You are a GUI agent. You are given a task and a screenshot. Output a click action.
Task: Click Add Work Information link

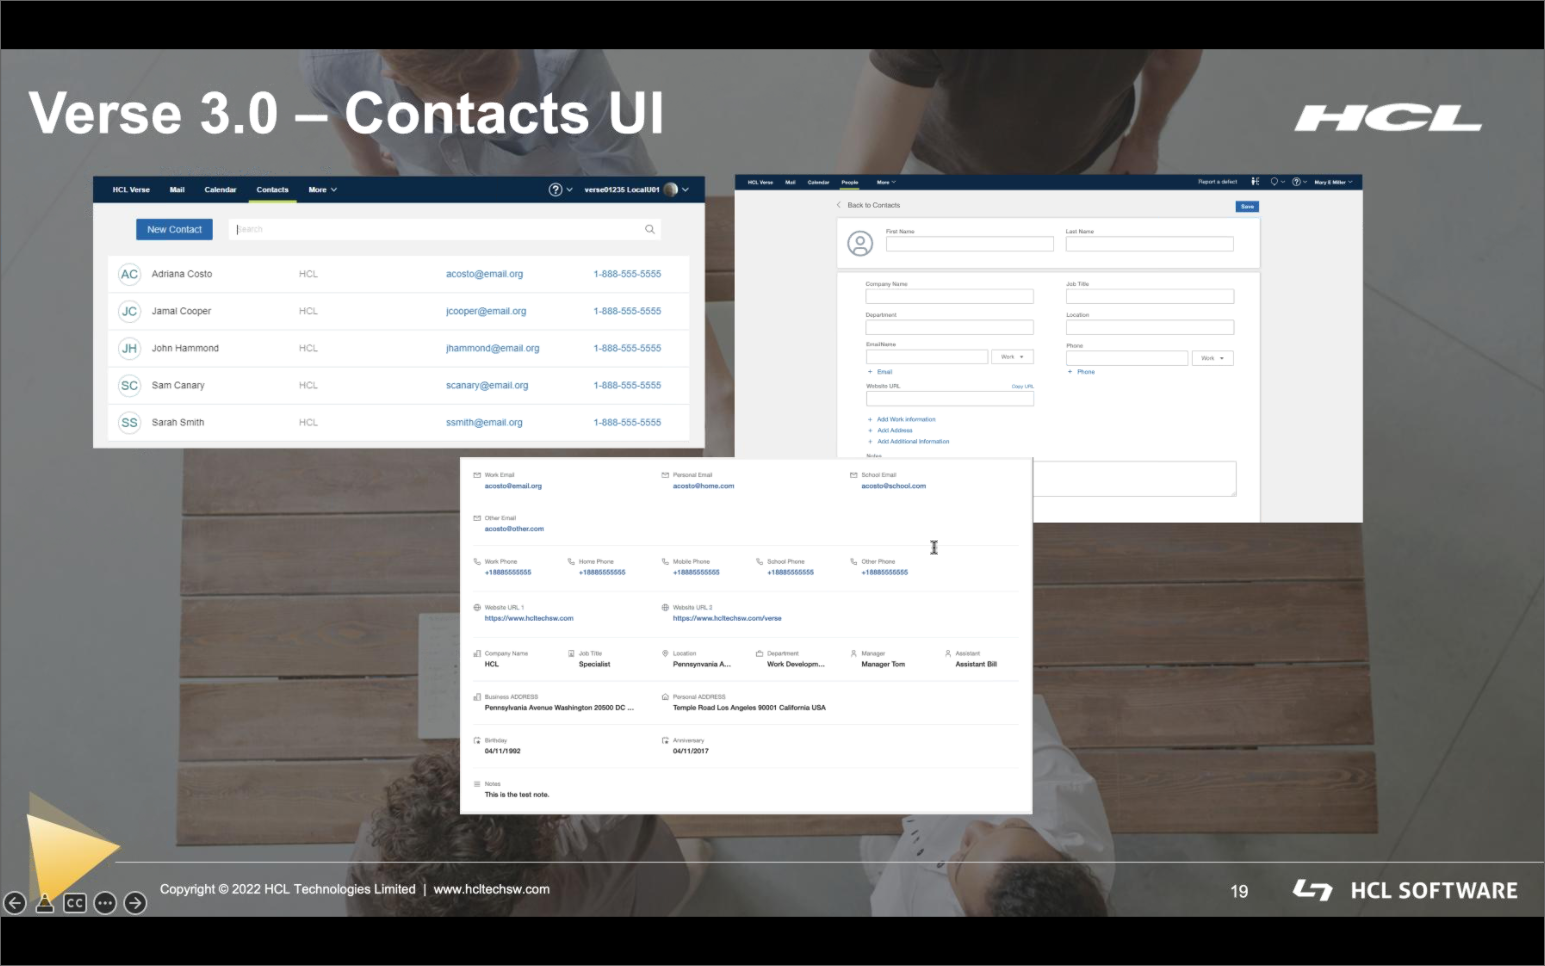(x=902, y=420)
